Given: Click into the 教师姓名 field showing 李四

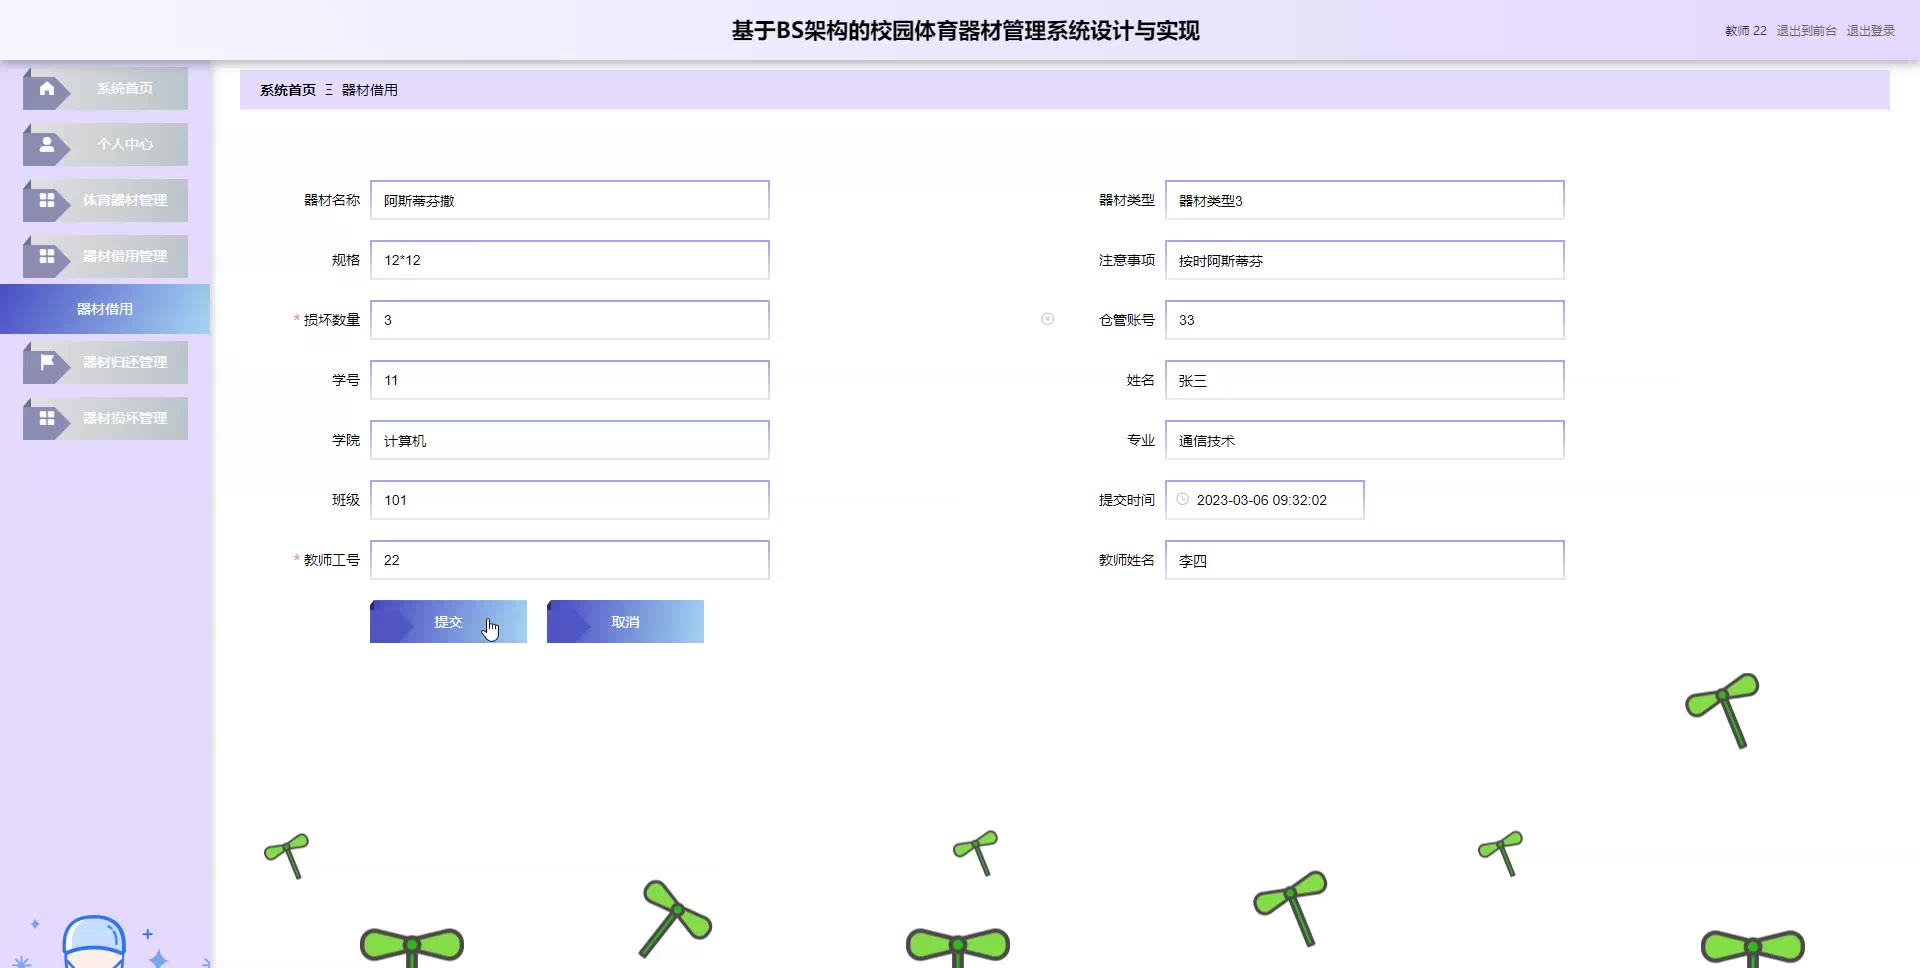Looking at the screenshot, I should pyautogui.click(x=1365, y=560).
